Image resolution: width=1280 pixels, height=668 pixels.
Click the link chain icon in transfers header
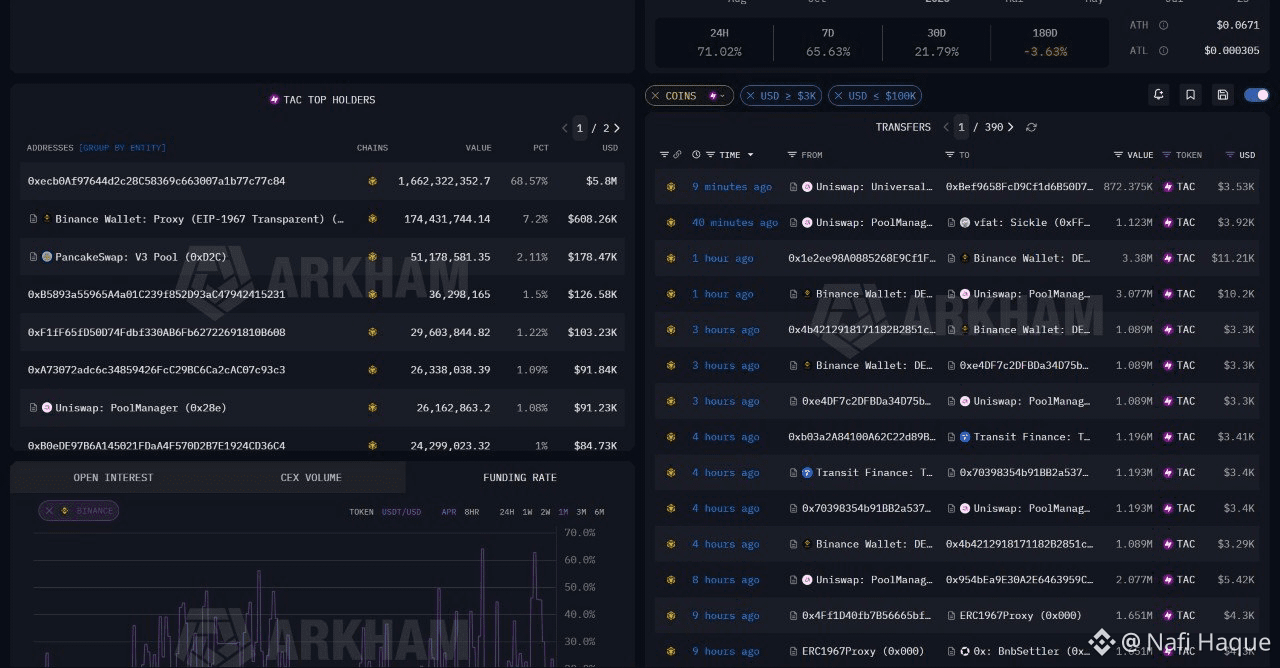pos(677,155)
